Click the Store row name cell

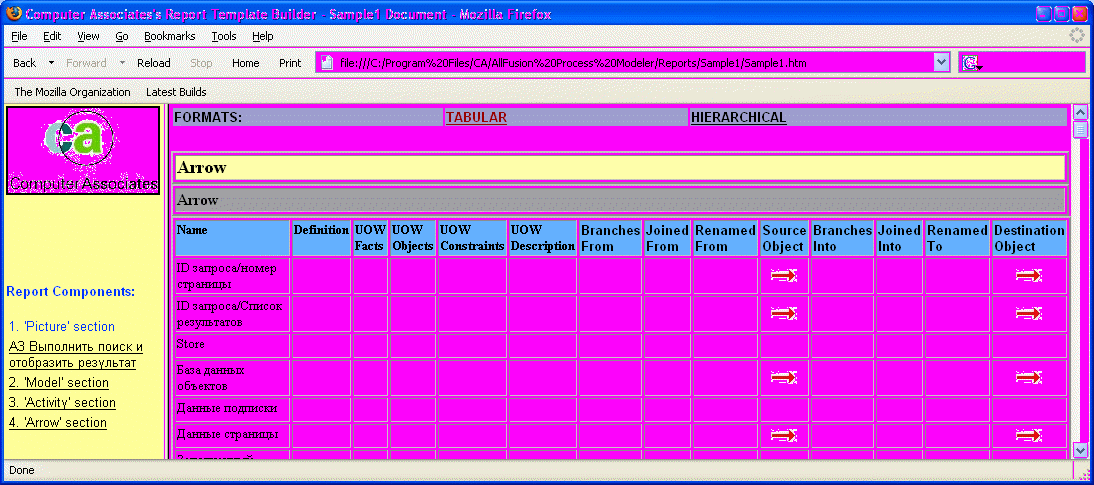tap(232, 345)
